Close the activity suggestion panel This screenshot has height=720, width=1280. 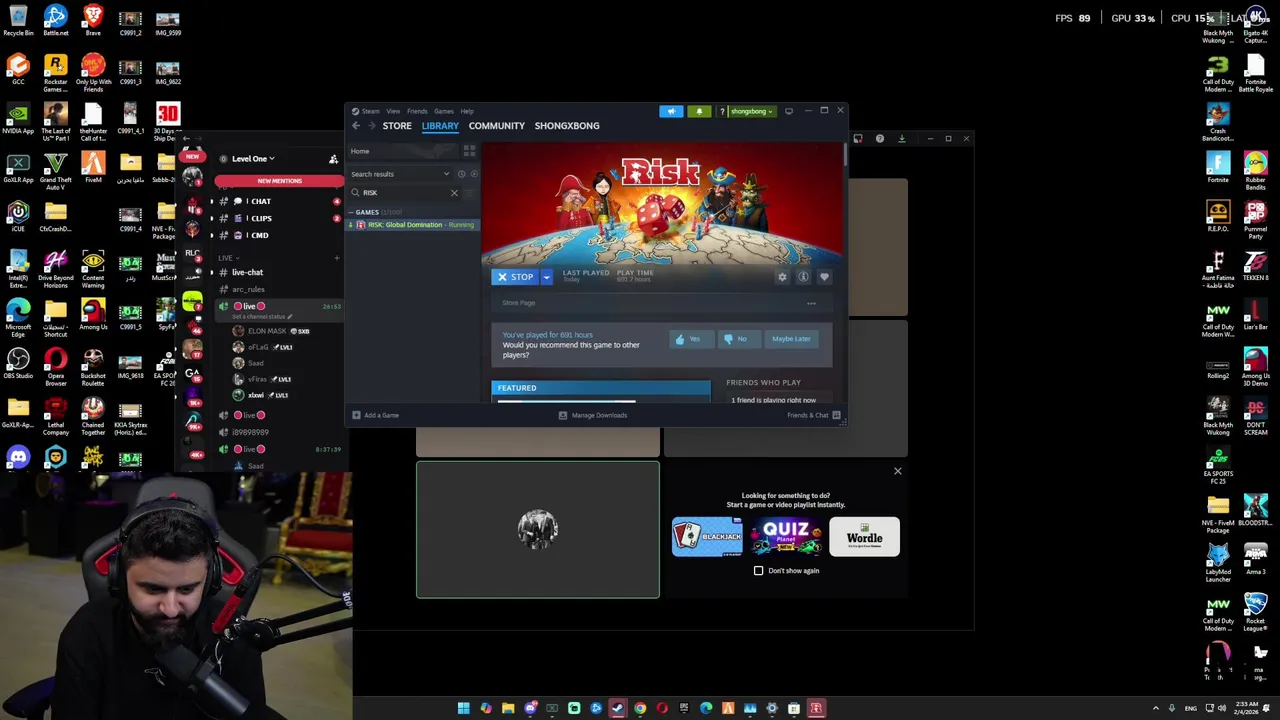(897, 471)
